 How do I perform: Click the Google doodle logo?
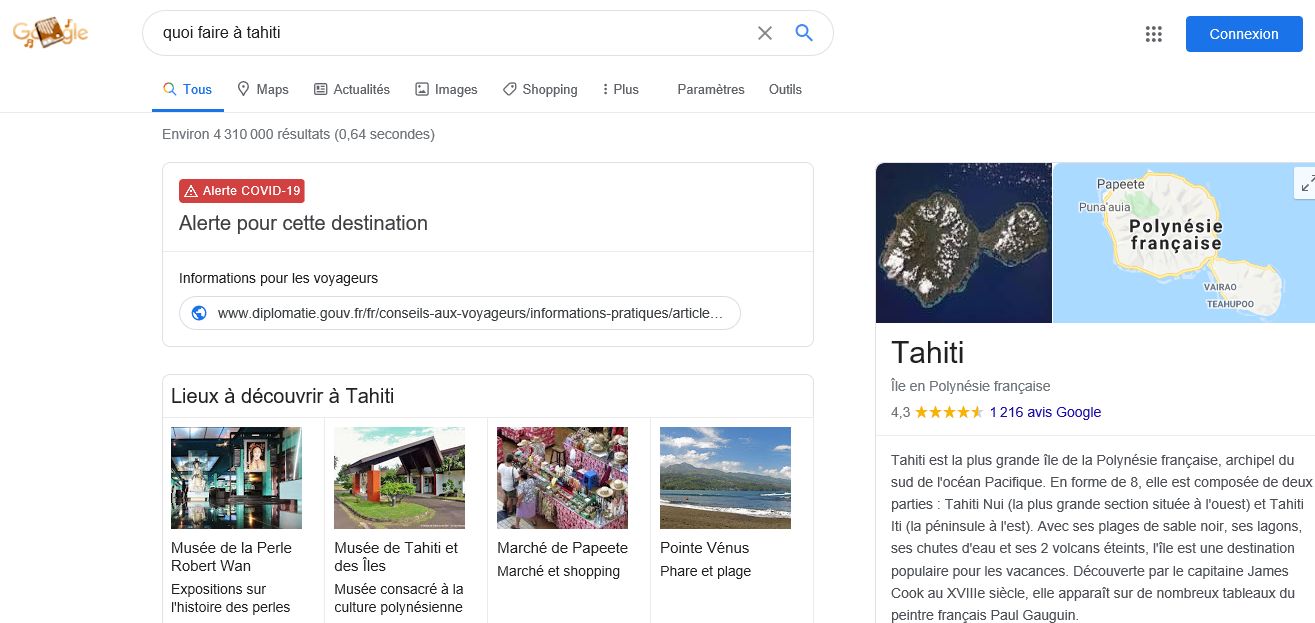point(50,33)
